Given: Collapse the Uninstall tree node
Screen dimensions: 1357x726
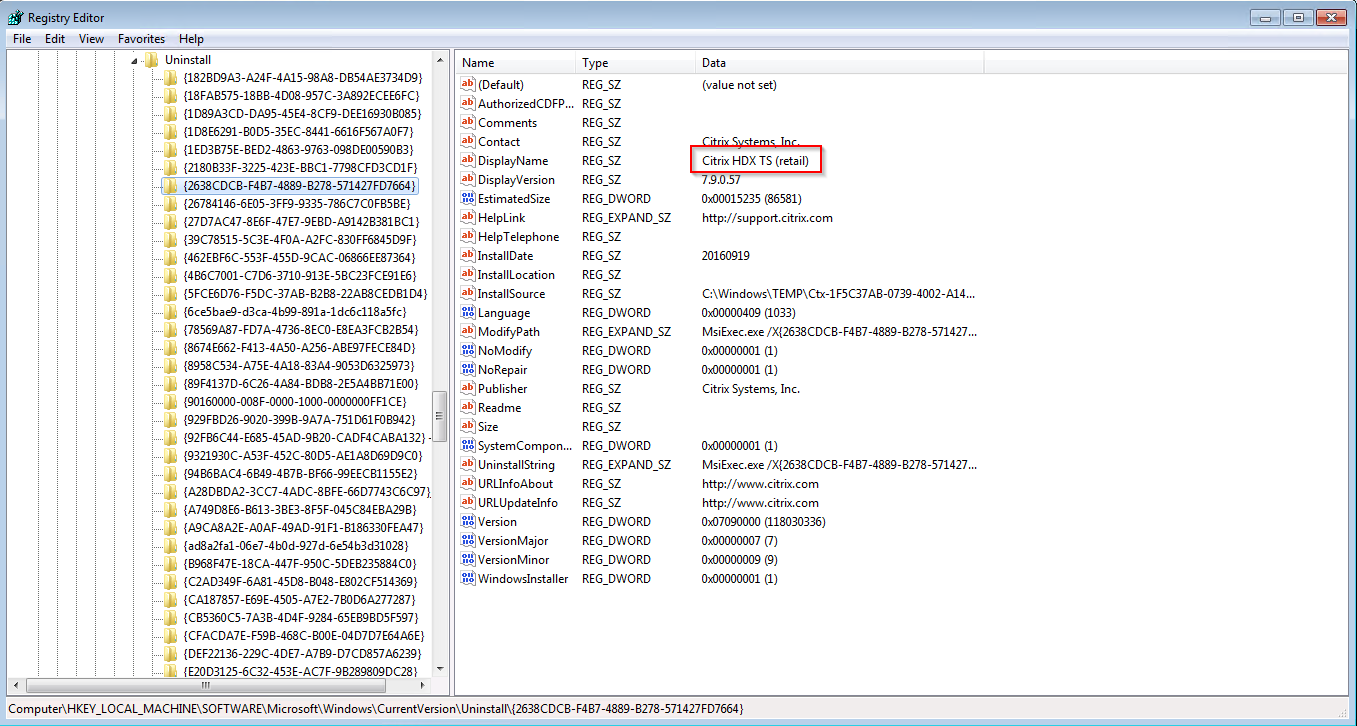Looking at the screenshot, I should (134, 60).
